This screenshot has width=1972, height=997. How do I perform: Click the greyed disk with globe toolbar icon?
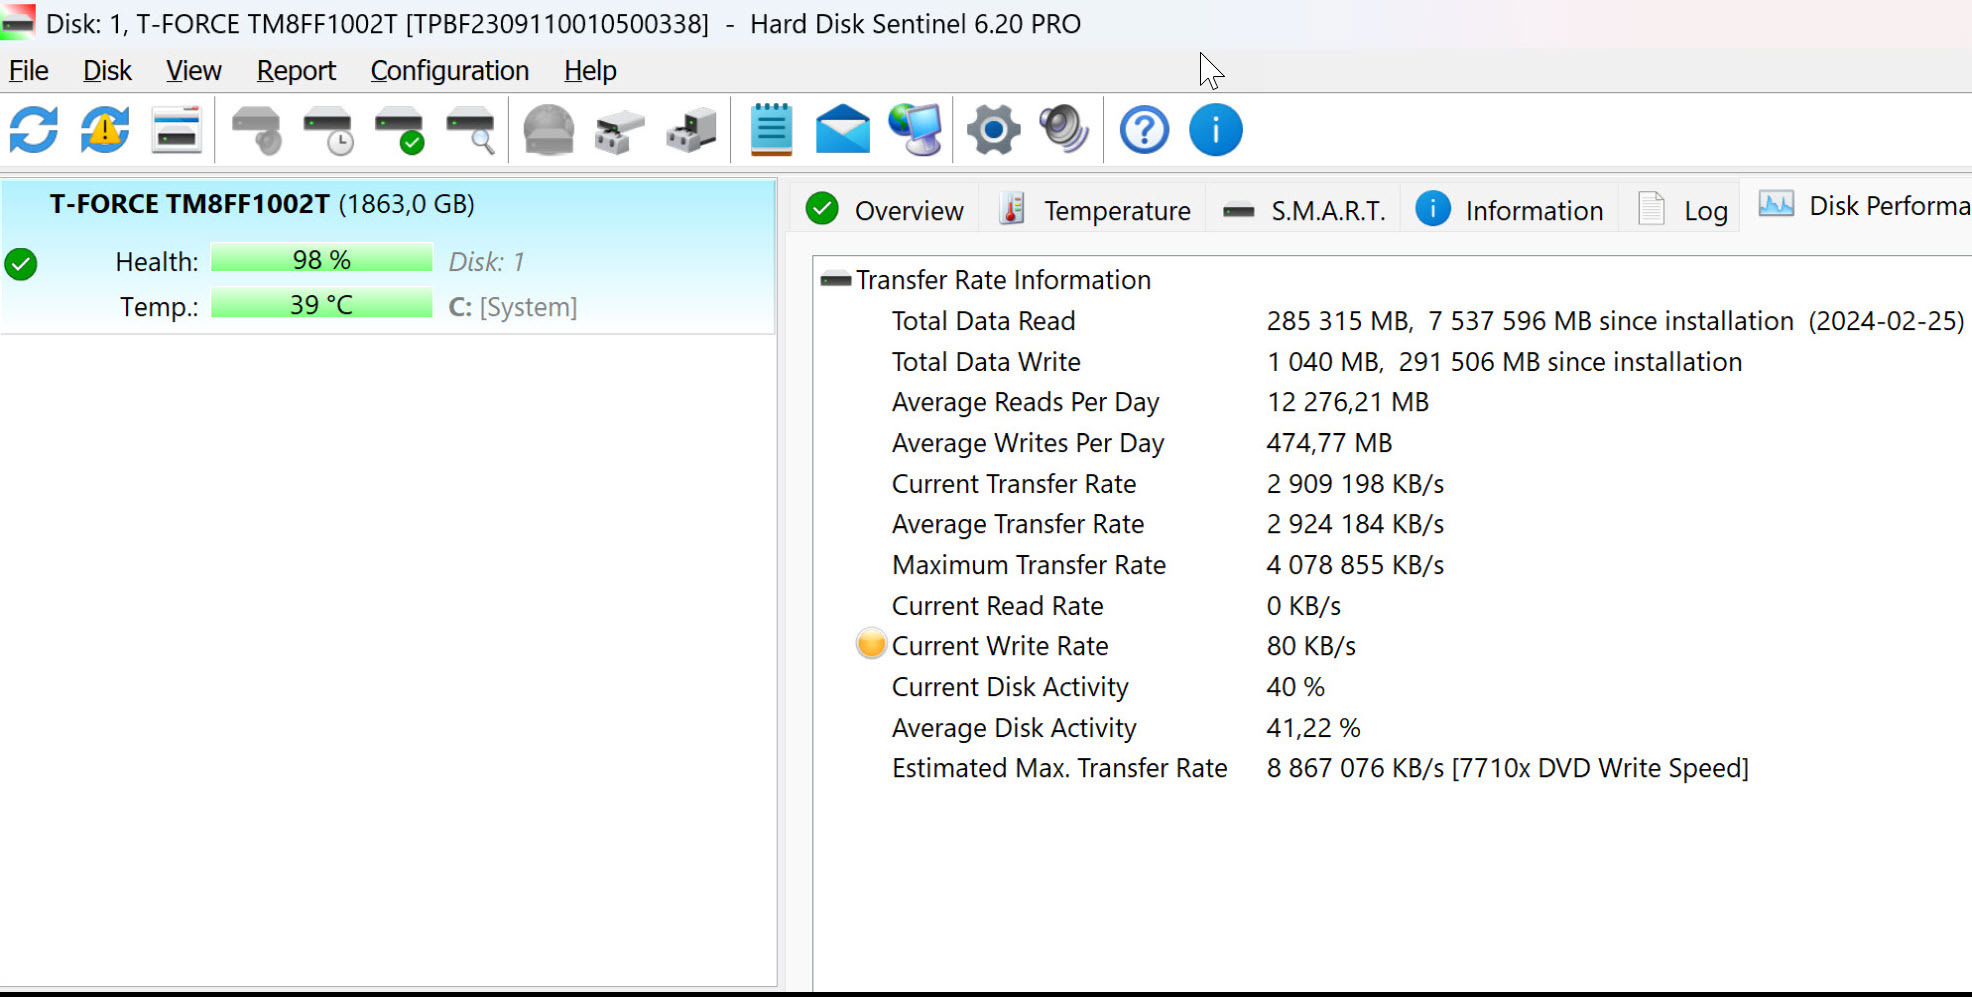(x=549, y=130)
